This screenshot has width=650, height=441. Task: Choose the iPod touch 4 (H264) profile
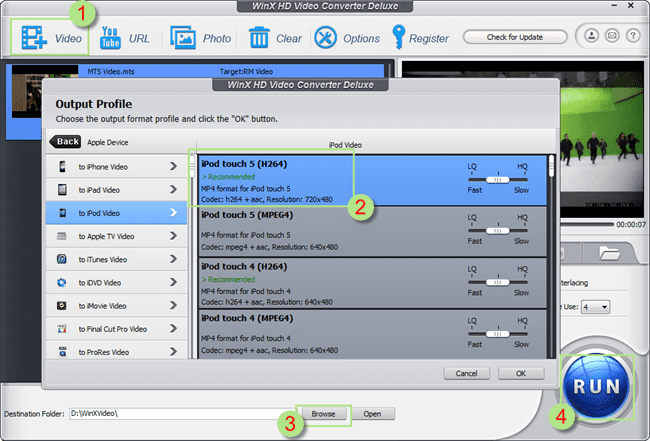tap(372, 284)
